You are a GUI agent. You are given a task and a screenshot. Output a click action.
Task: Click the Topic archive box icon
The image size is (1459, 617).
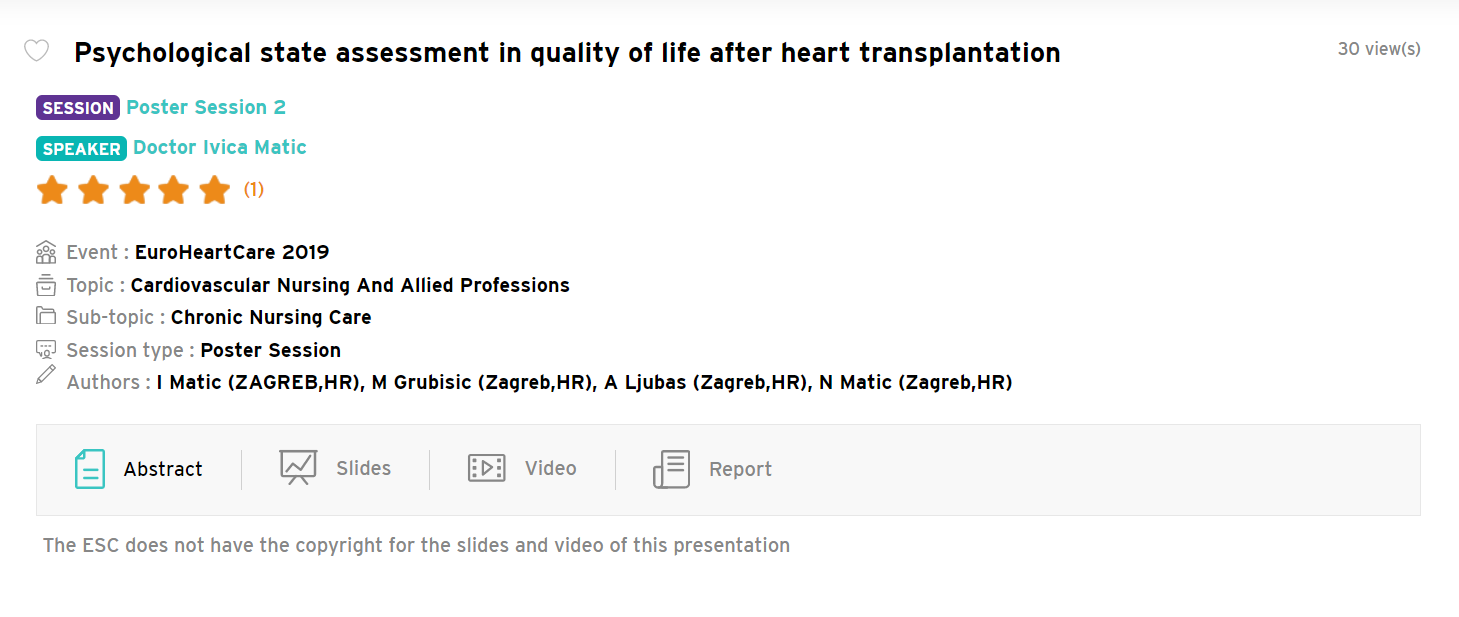click(46, 285)
